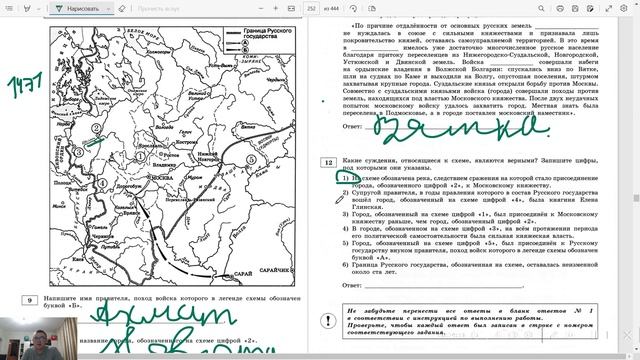Click statement 2 mentioning Елена Глинская
This screenshot has height=360, width=640.
[x=470, y=200]
